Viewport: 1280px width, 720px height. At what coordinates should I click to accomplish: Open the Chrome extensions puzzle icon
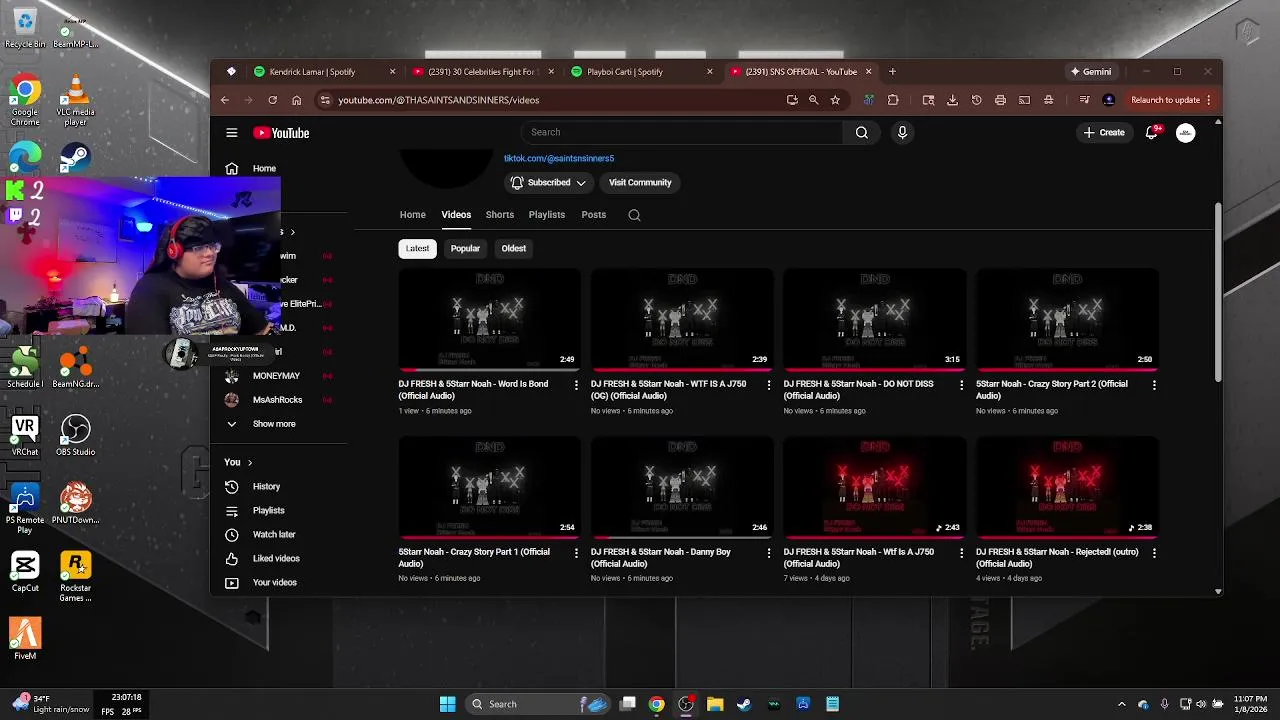coord(893,100)
